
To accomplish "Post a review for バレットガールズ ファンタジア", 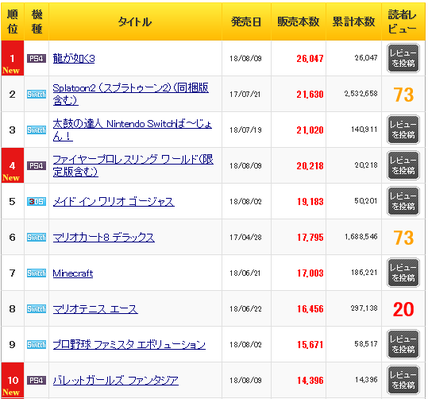I will point(403,380).
